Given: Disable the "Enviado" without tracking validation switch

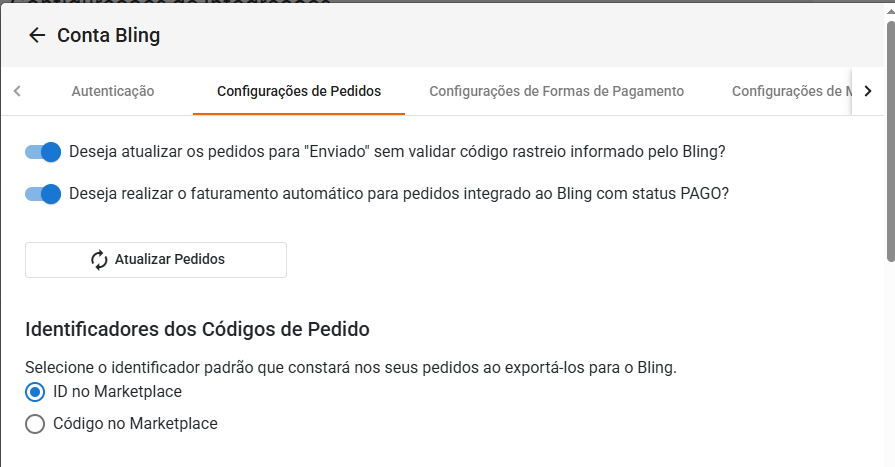Looking at the screenshot, I should click(x=43, y=152).
